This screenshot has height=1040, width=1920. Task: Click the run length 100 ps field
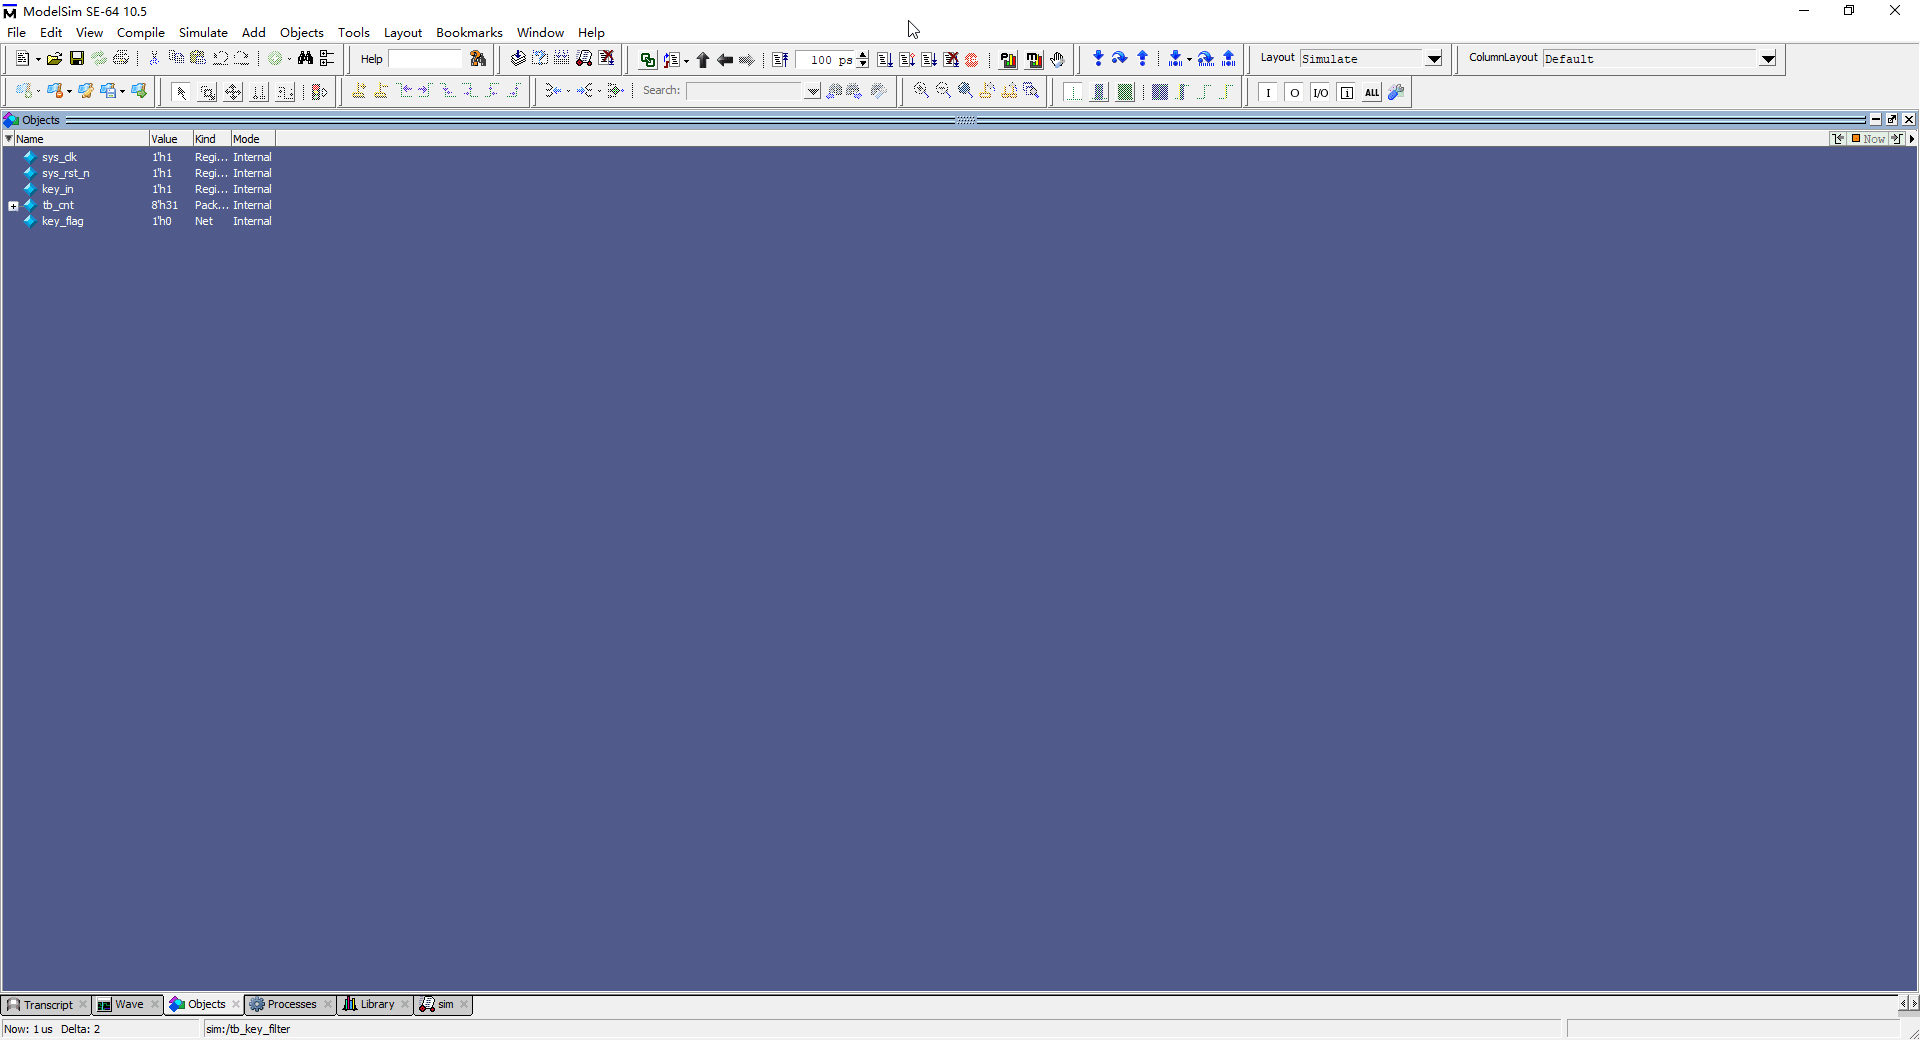click(x=826, y=60)
